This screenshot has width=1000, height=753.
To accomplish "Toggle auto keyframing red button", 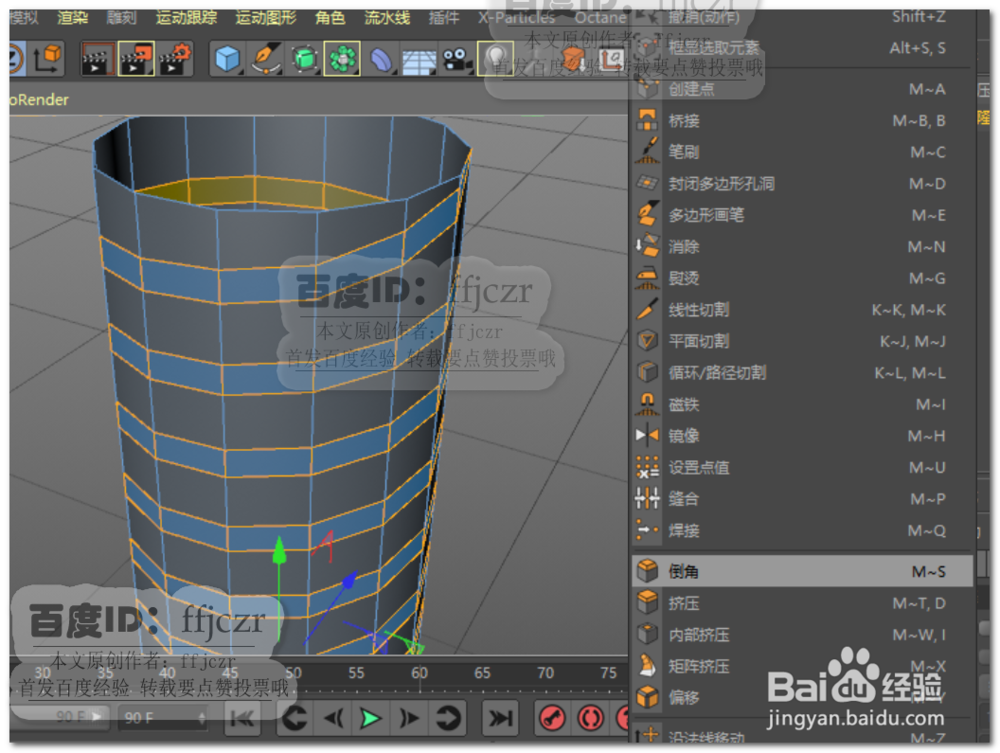I will click(x=591, y=719).
